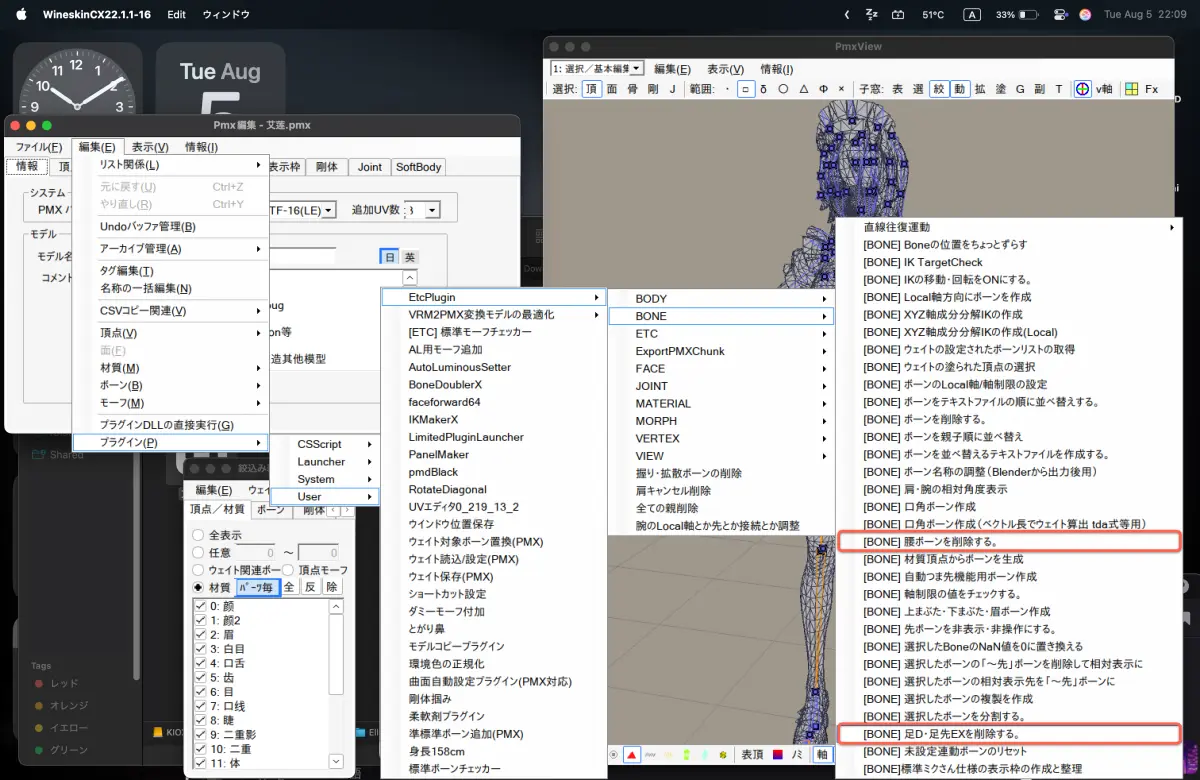Toggle the red triangle bone display icon
Viewport: 1200px width, 780px height.
click(x=631, y=754)
